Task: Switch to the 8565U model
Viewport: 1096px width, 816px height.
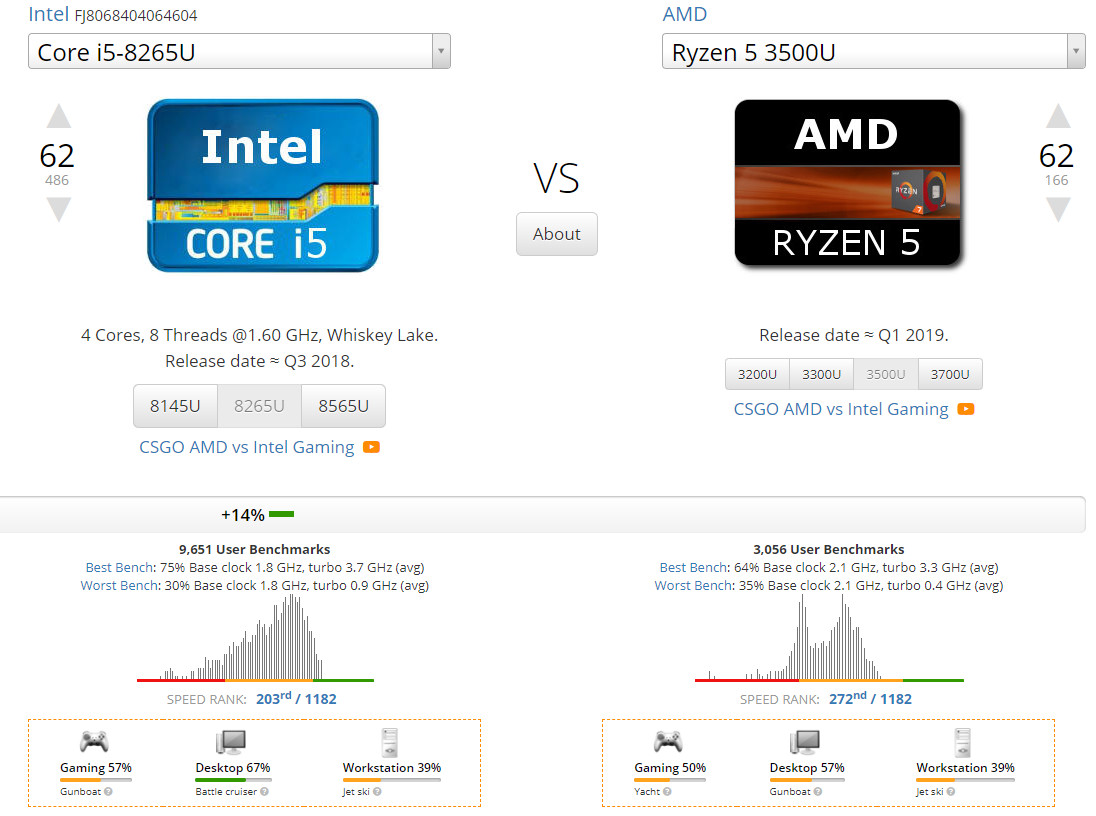Action: 343,406
